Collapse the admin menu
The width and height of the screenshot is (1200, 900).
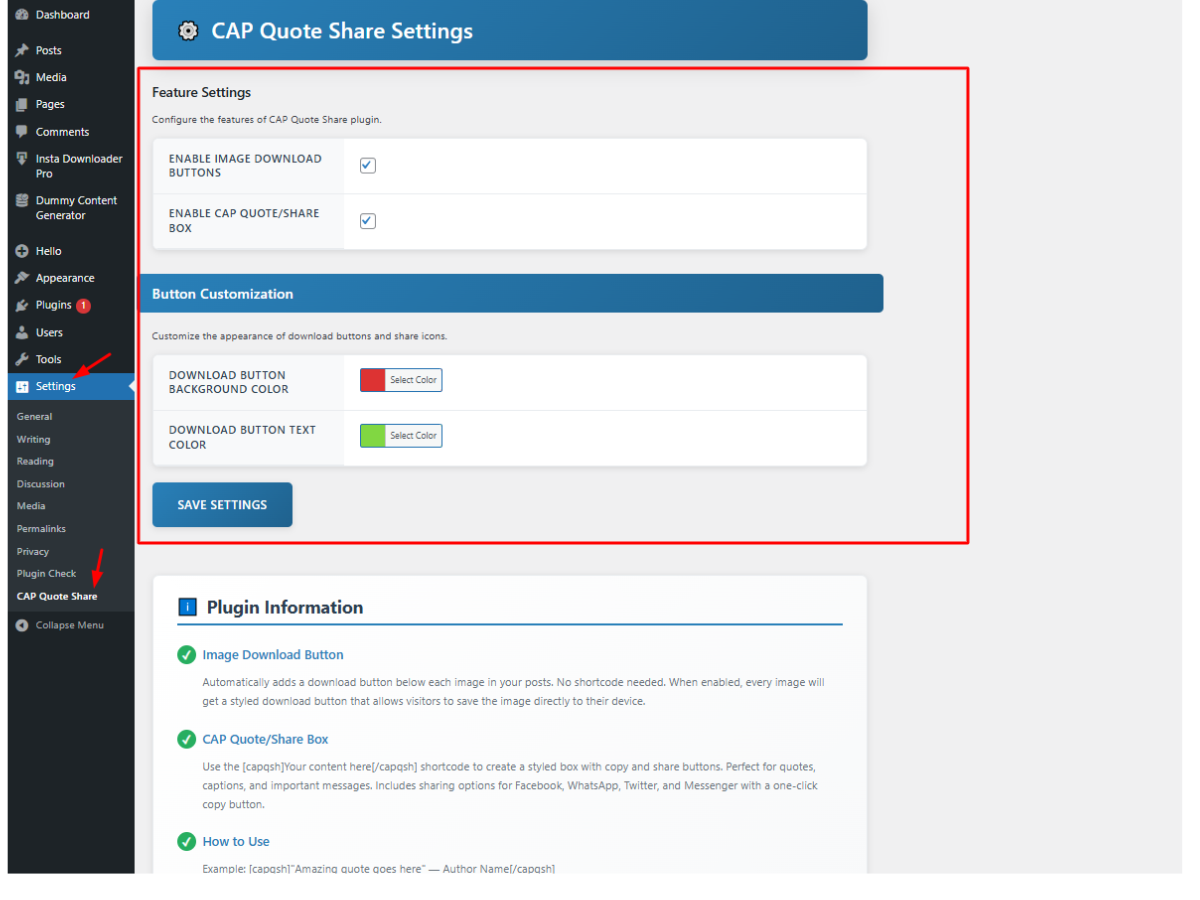pyautogui.click(x=62, y=624)
